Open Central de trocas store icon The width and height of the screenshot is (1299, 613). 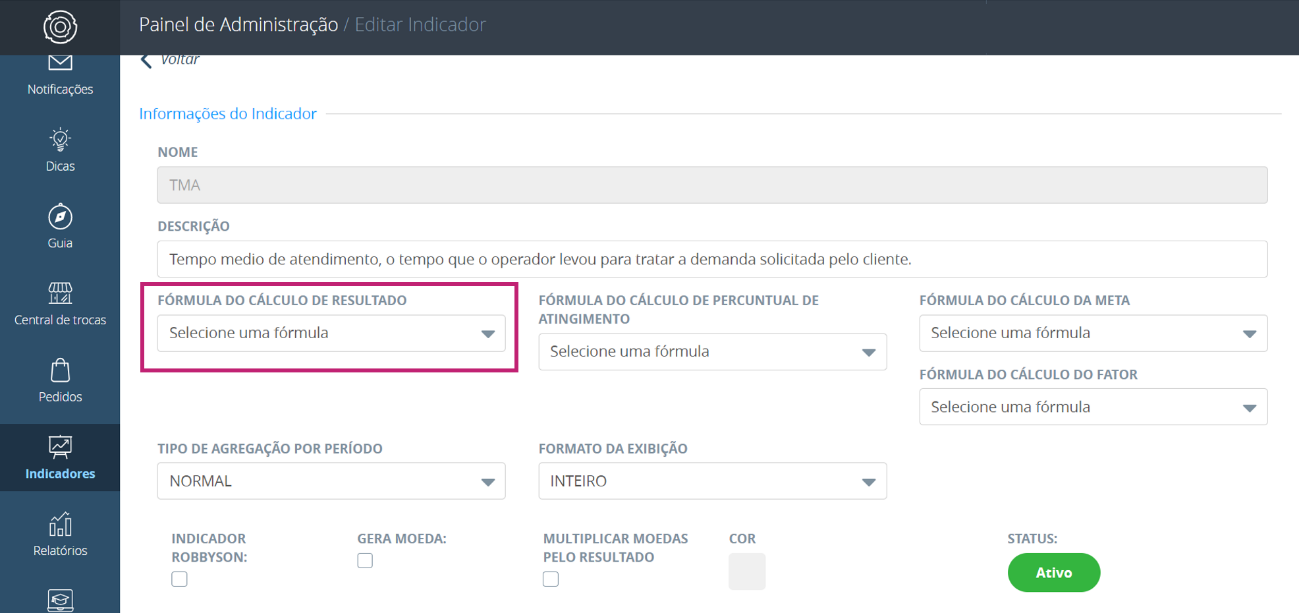coord(60,293)
